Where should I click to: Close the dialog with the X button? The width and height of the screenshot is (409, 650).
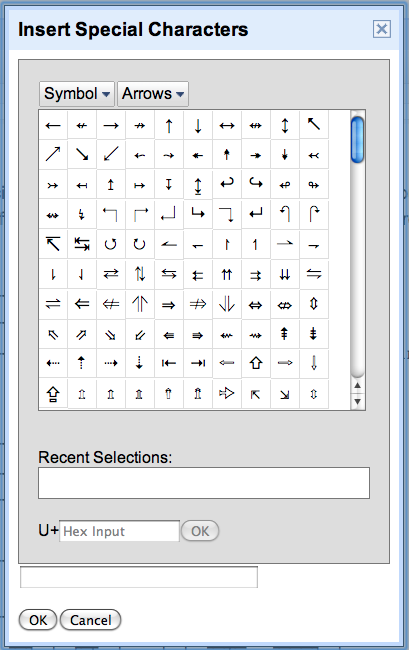382,29
